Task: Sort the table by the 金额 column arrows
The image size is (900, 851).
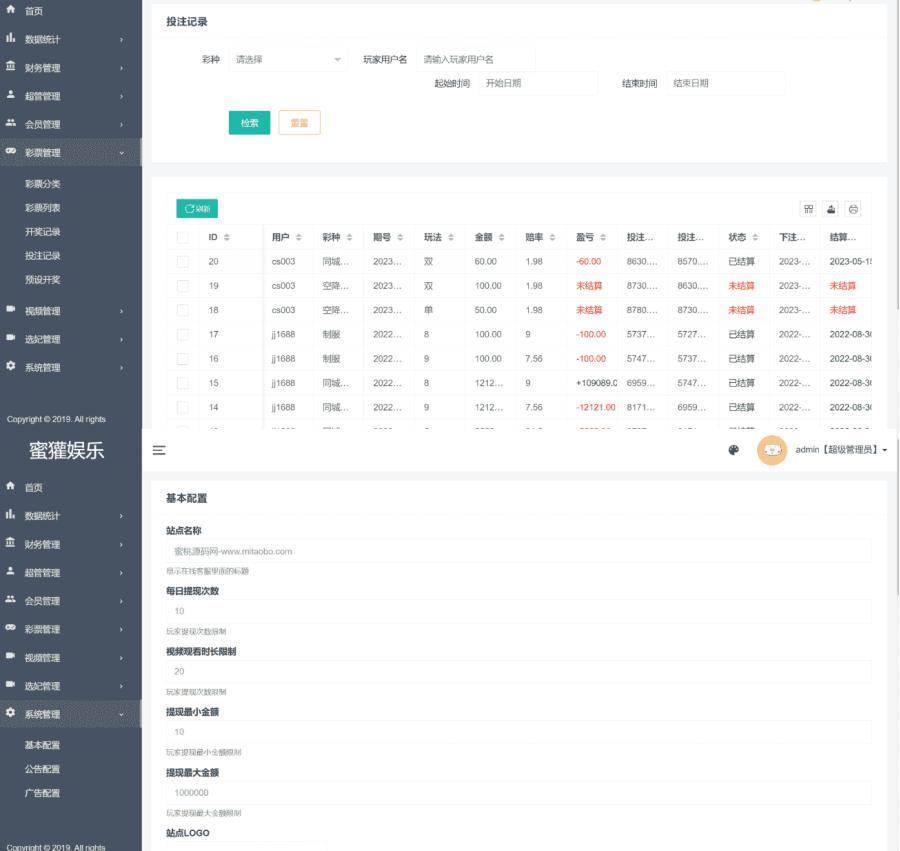Action: tap(502, 238)
